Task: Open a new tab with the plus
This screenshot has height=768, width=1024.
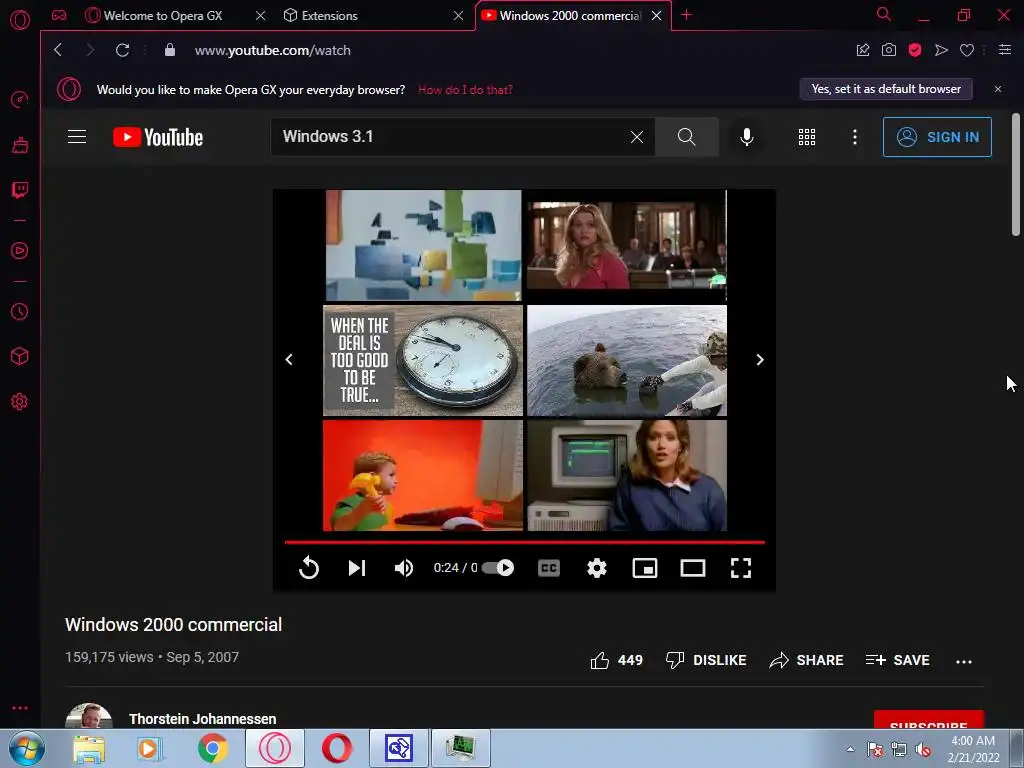Action: click(x=686, y=14)
